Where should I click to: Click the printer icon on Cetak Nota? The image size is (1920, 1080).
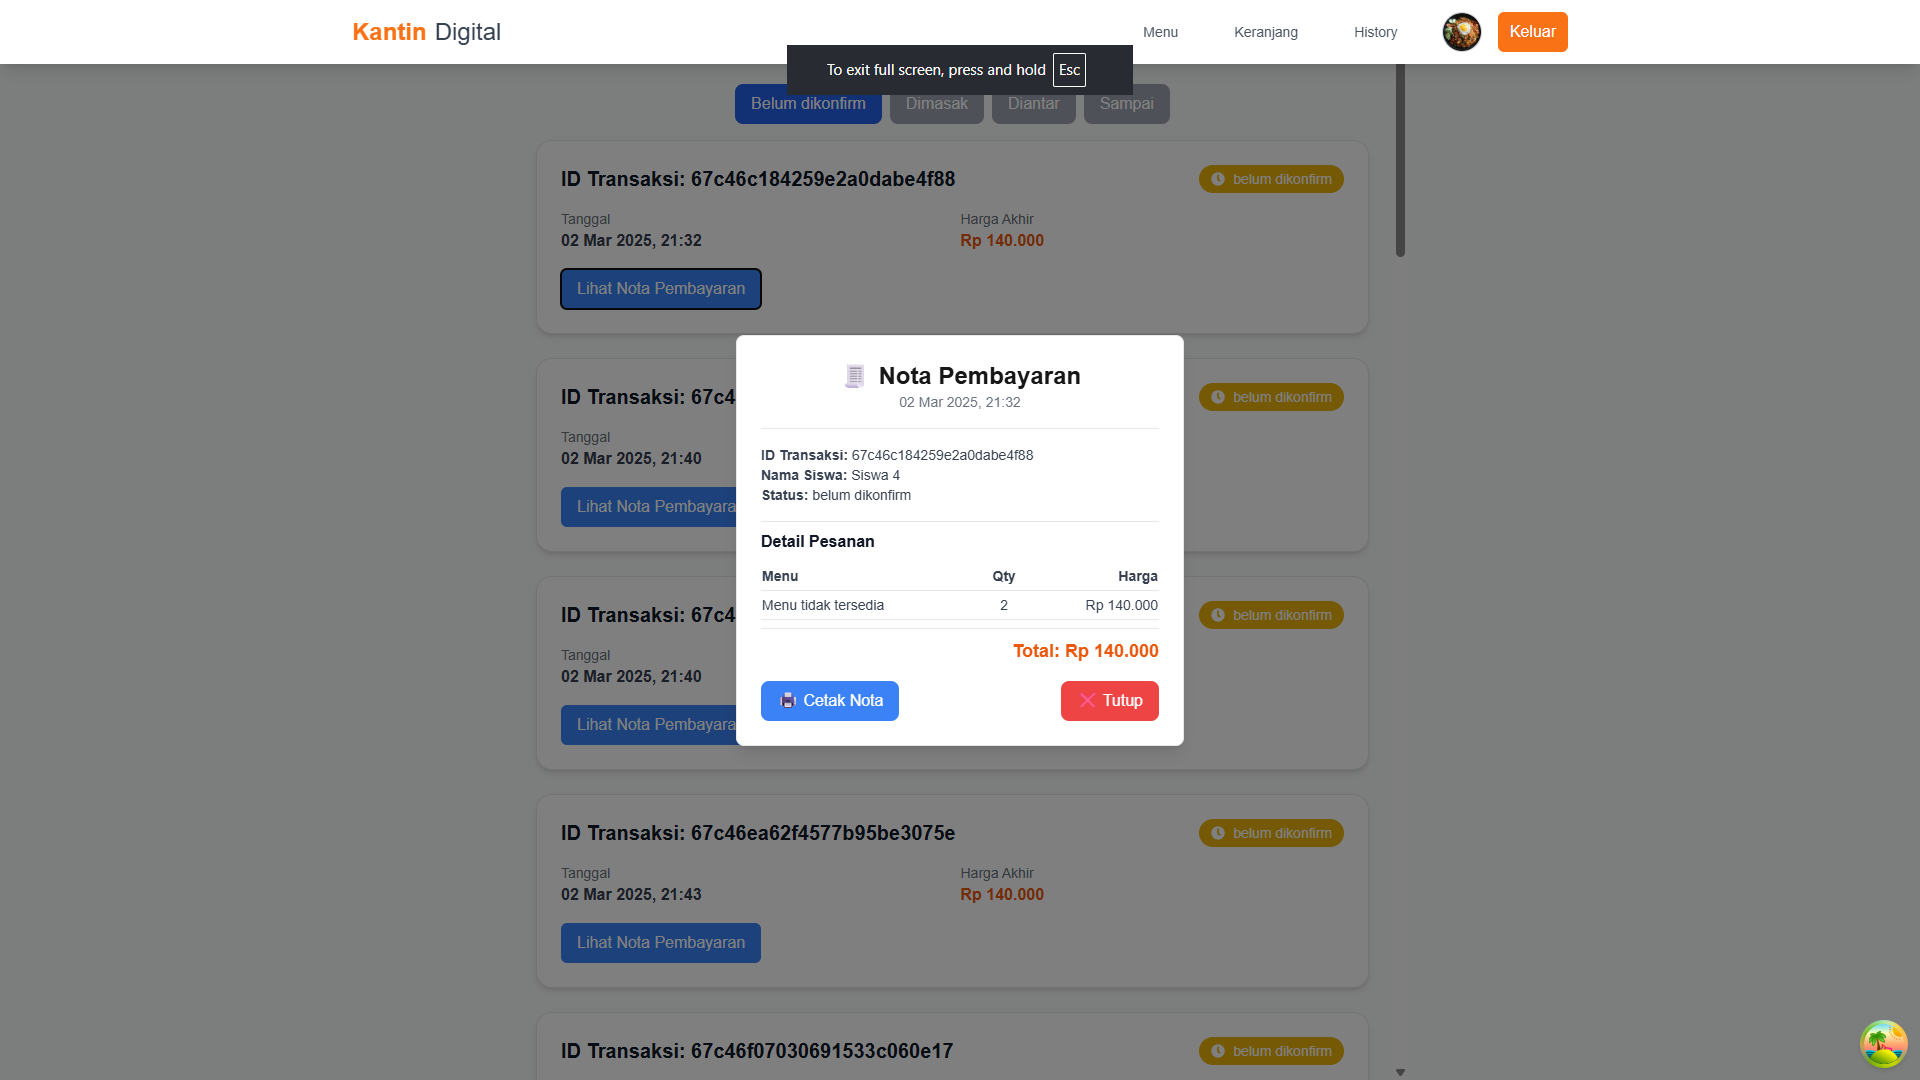click(788, 700)
